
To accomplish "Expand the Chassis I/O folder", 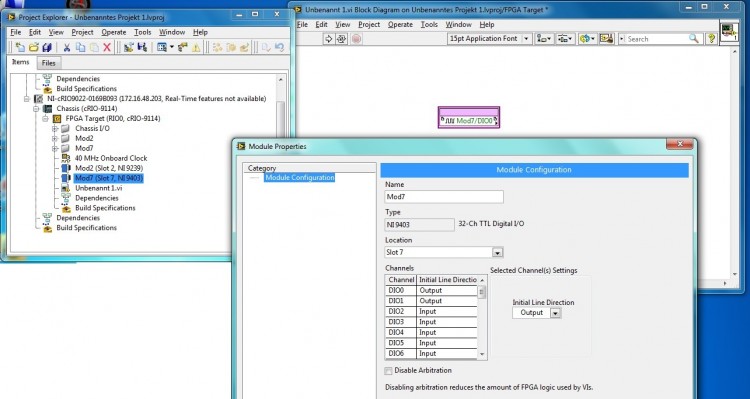I will point(55,129).
